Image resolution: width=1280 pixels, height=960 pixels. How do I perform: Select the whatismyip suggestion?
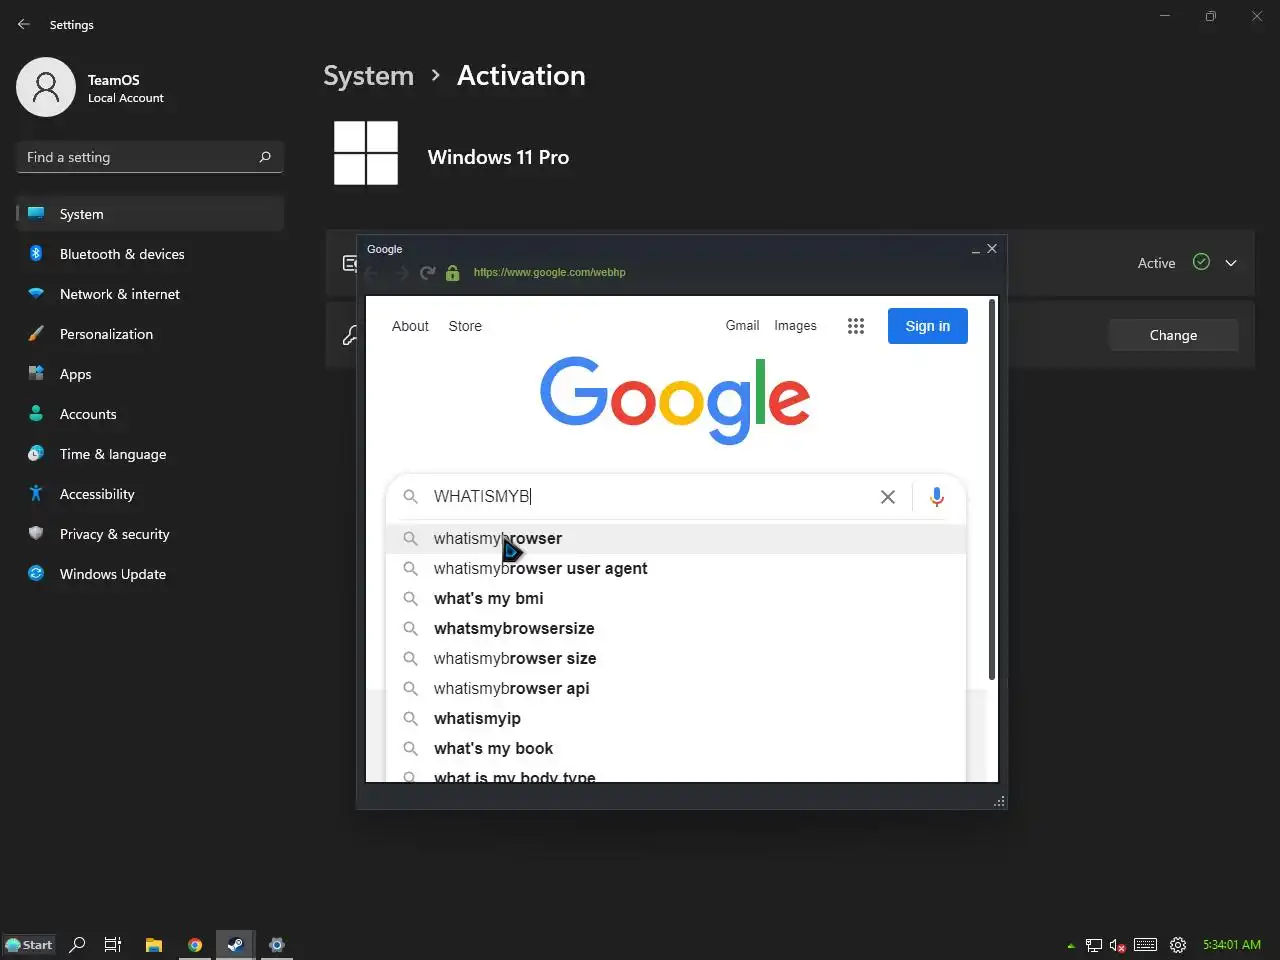(676, 718)
